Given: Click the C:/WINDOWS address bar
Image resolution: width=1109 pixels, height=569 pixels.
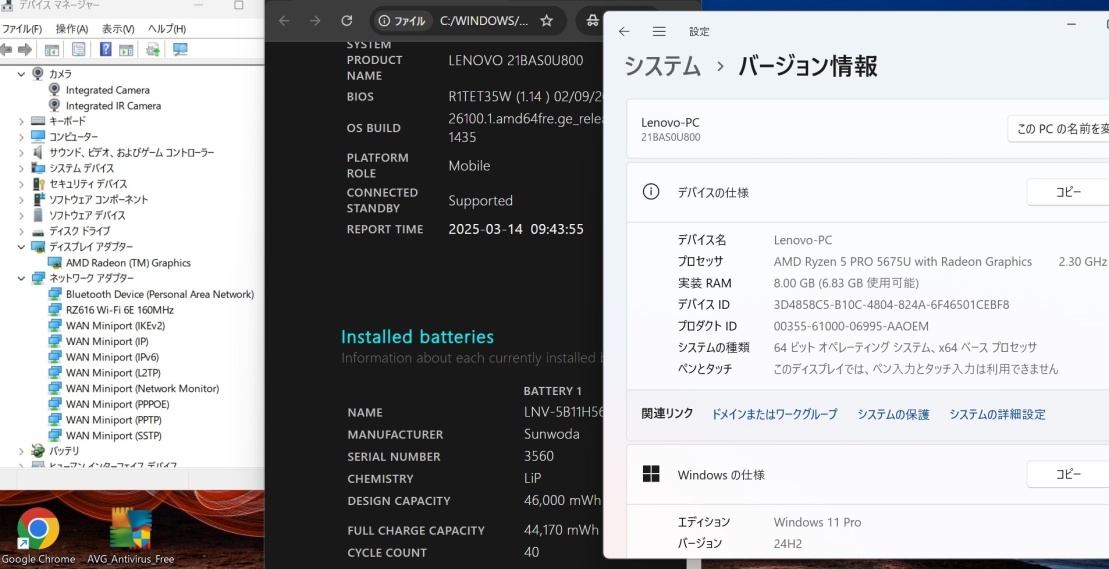Looking at the screenshot, I should click(484, 20).
